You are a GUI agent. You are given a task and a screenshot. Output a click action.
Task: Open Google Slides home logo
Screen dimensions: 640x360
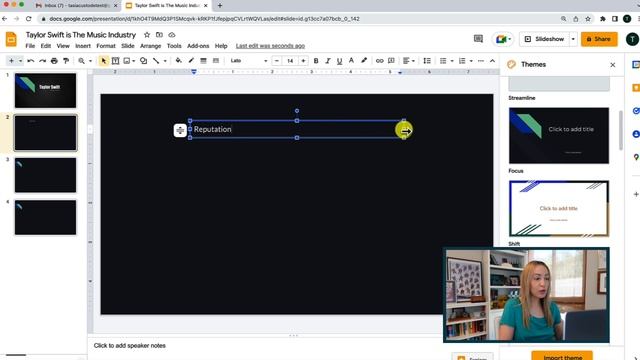point(11,40)
